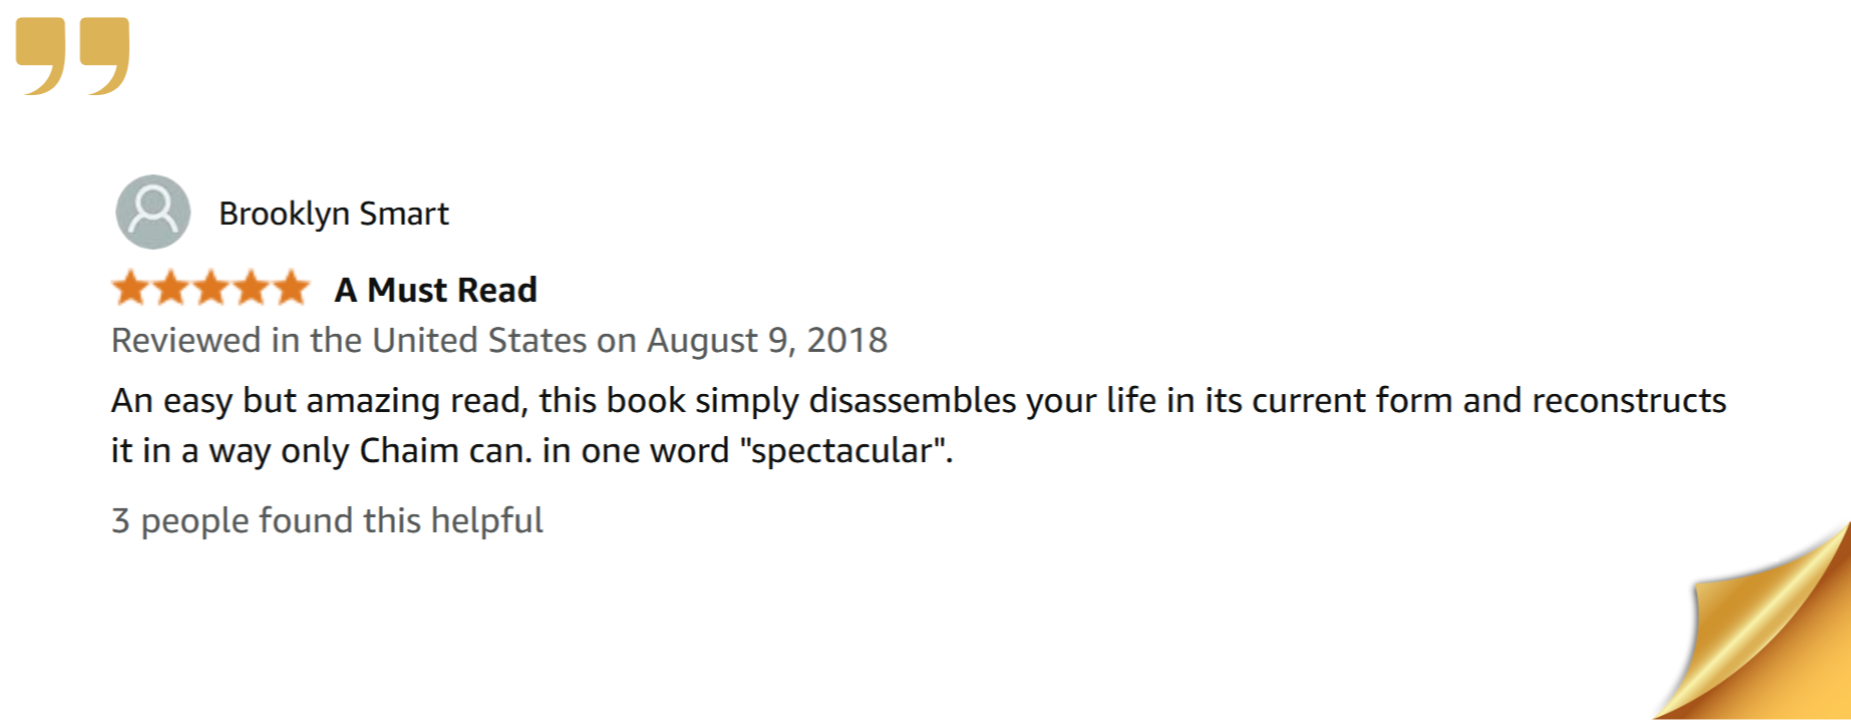The image size is (1851, 720).
Task: Click the review date August 9, 2018
Action: click(x=767, y=341)
